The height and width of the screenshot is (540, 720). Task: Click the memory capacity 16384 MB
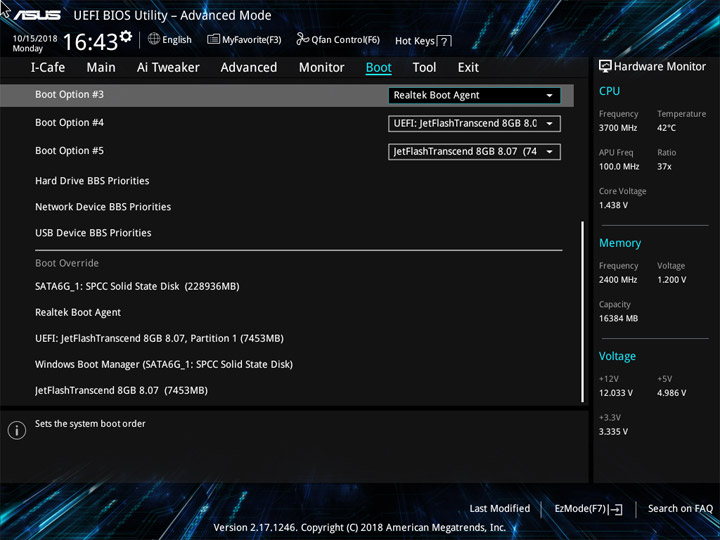click(x=619, y=319)
